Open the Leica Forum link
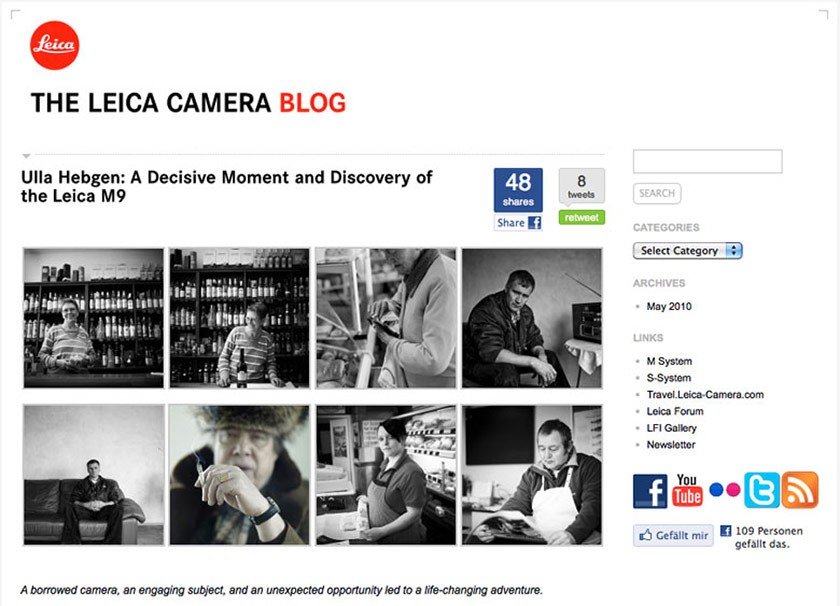 click(675, 412)
